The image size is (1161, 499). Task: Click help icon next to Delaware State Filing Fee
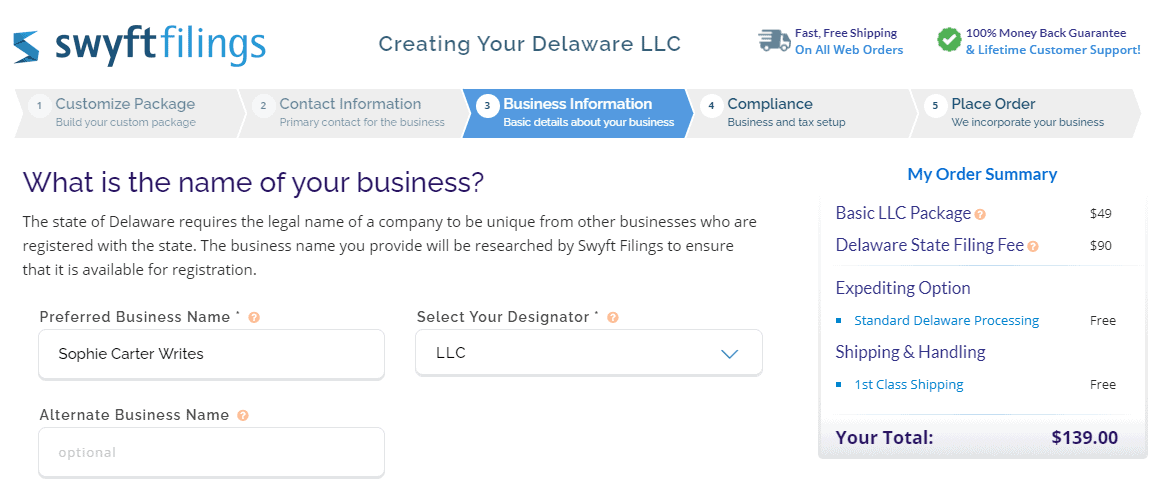point(1033,246)
